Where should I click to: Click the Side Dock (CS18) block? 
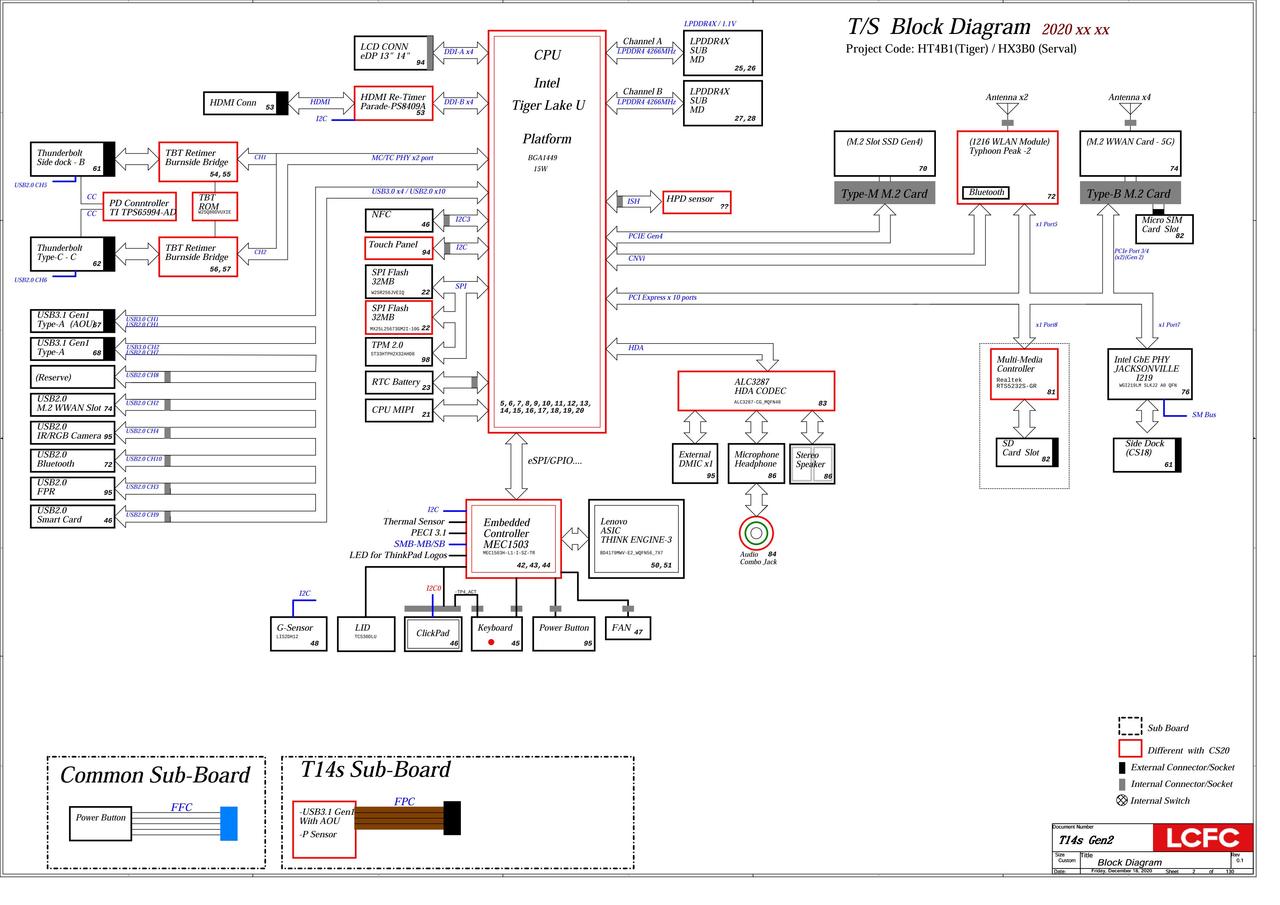click(x=1147, y=455)
